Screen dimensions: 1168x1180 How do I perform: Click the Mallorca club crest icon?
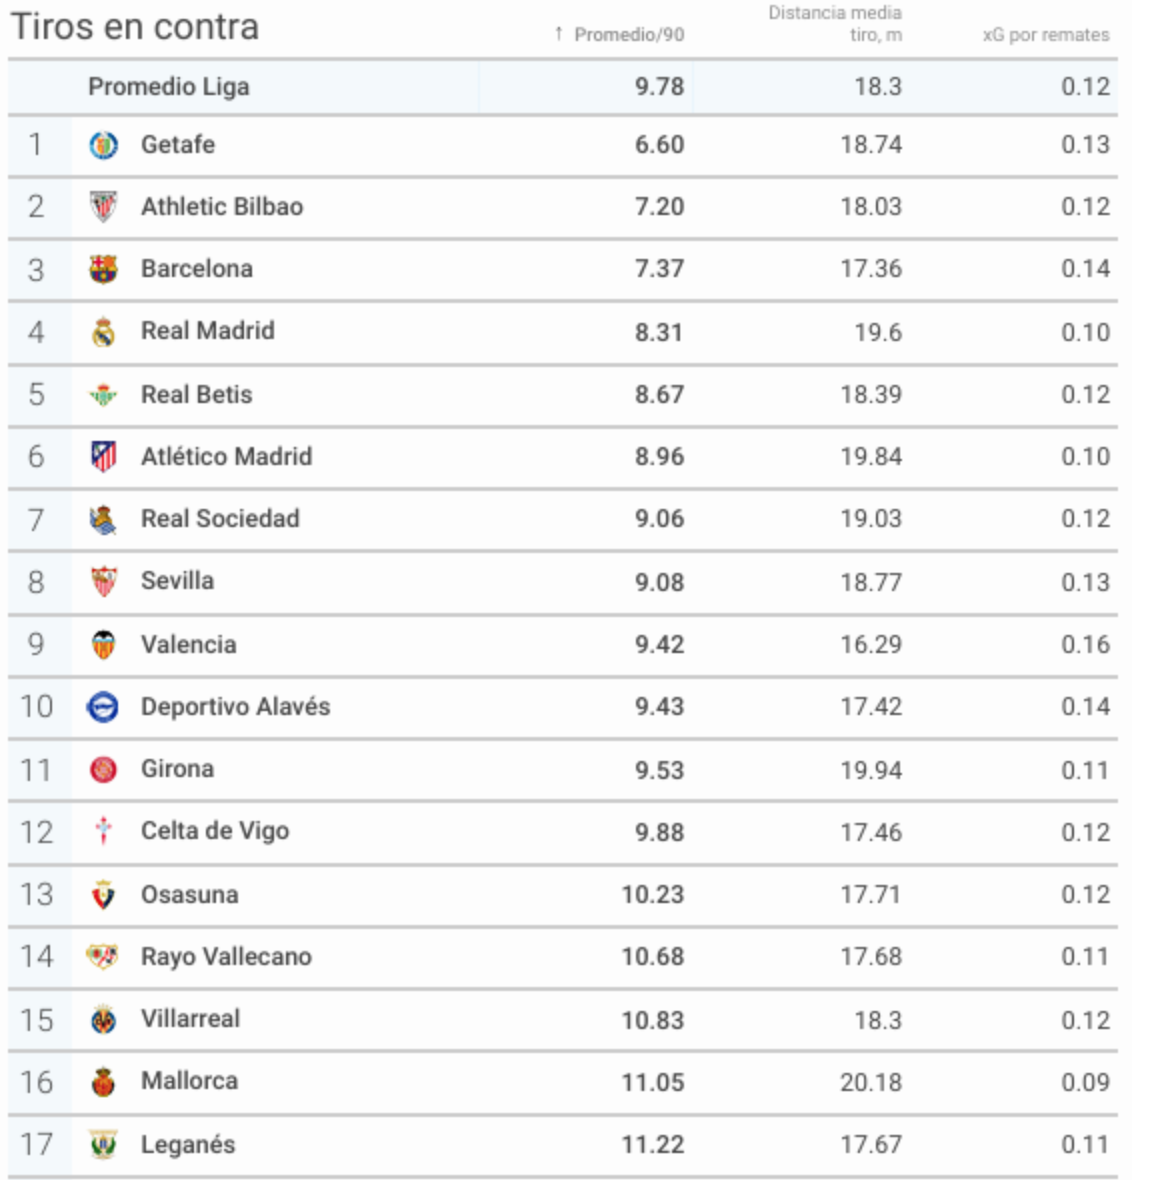(103, 1082)
